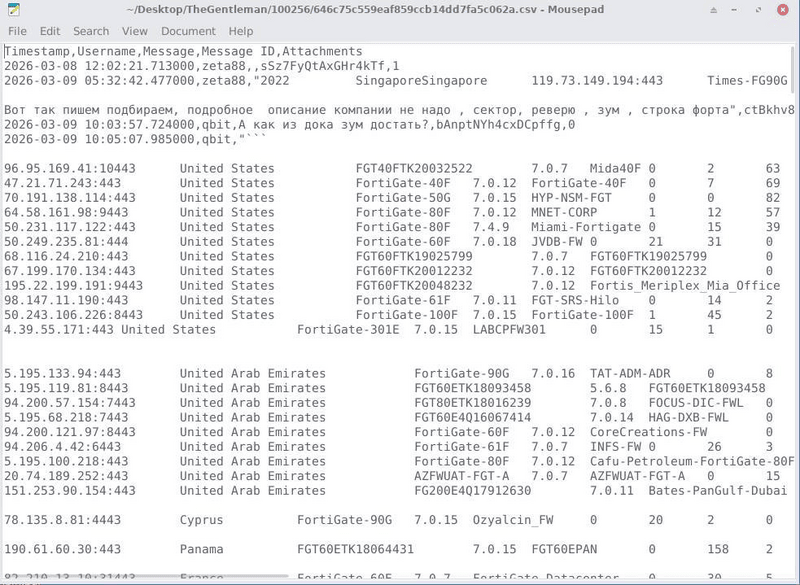800x585 pixels.
Task: Click hostname 'JVDB-FW'
Action: [x=557, y=242]
